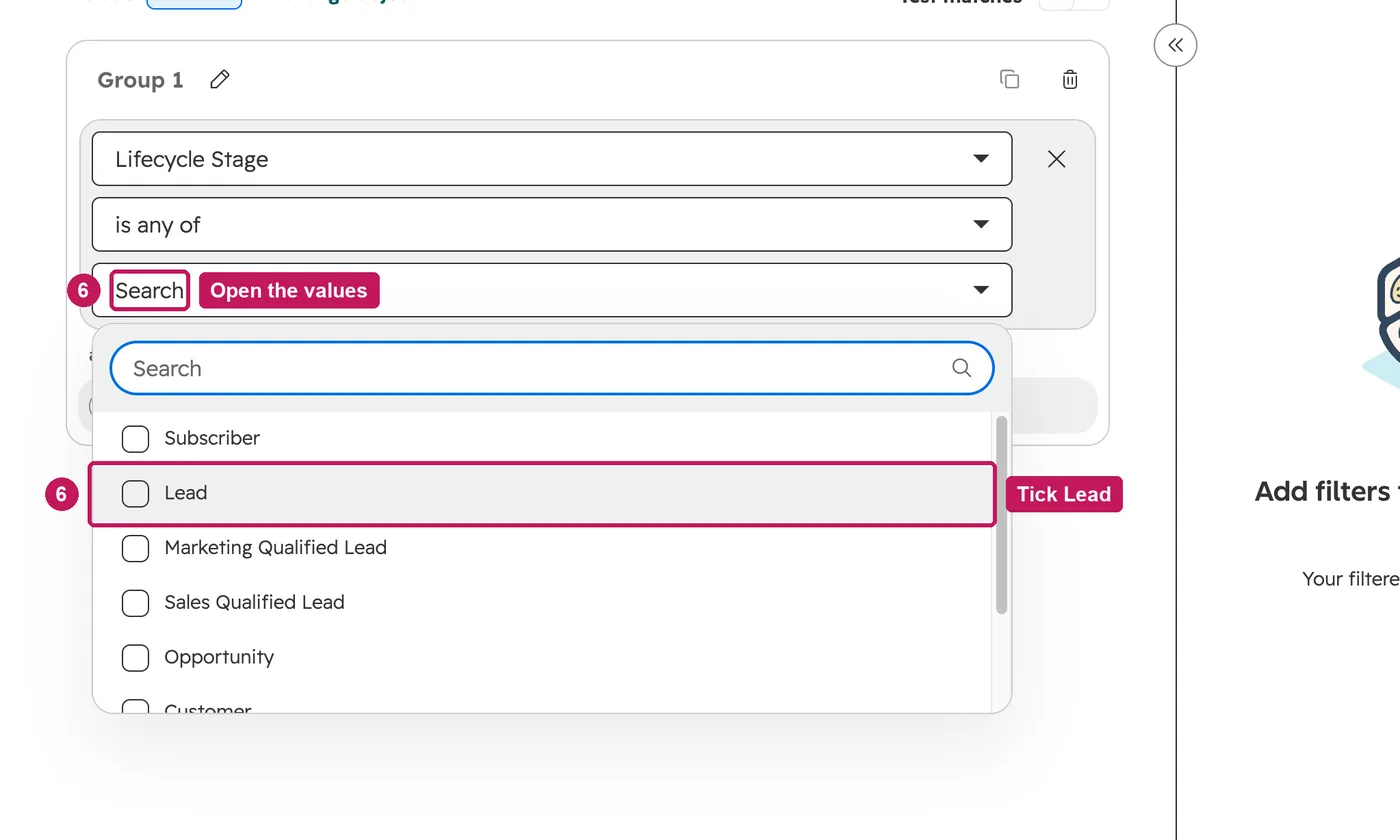Select the Sales Qualified Lead checkbox
This screenshot has height=840, width=1400.
(135, 603)
